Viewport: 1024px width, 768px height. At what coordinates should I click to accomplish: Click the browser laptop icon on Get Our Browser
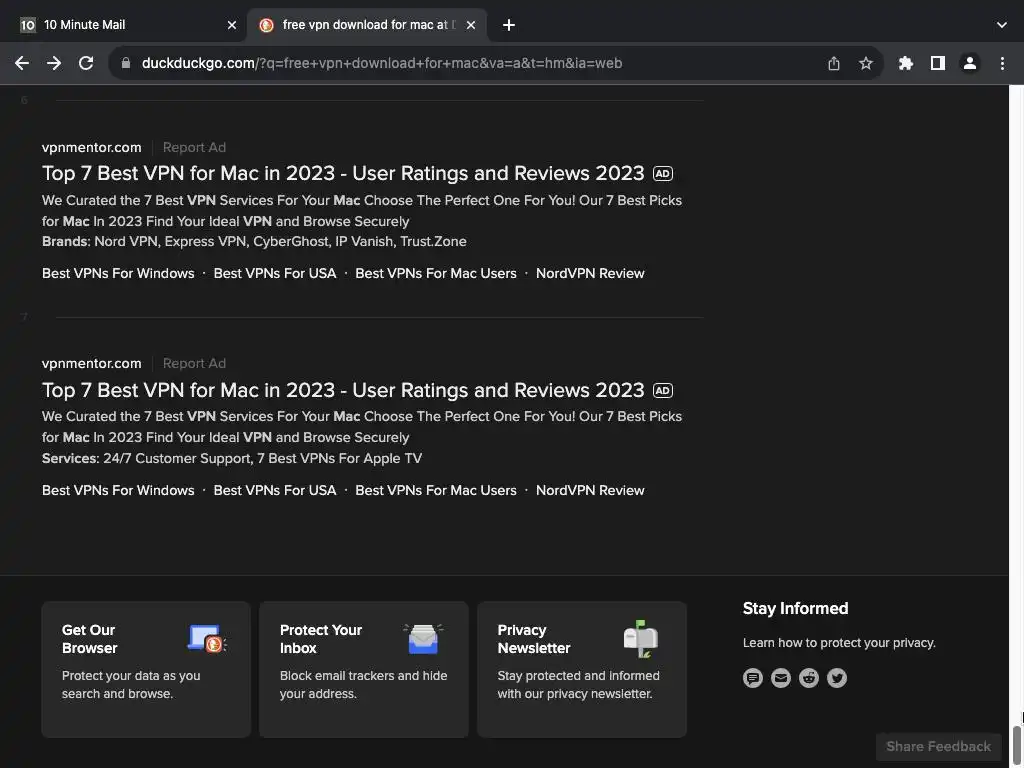[207, 639]
